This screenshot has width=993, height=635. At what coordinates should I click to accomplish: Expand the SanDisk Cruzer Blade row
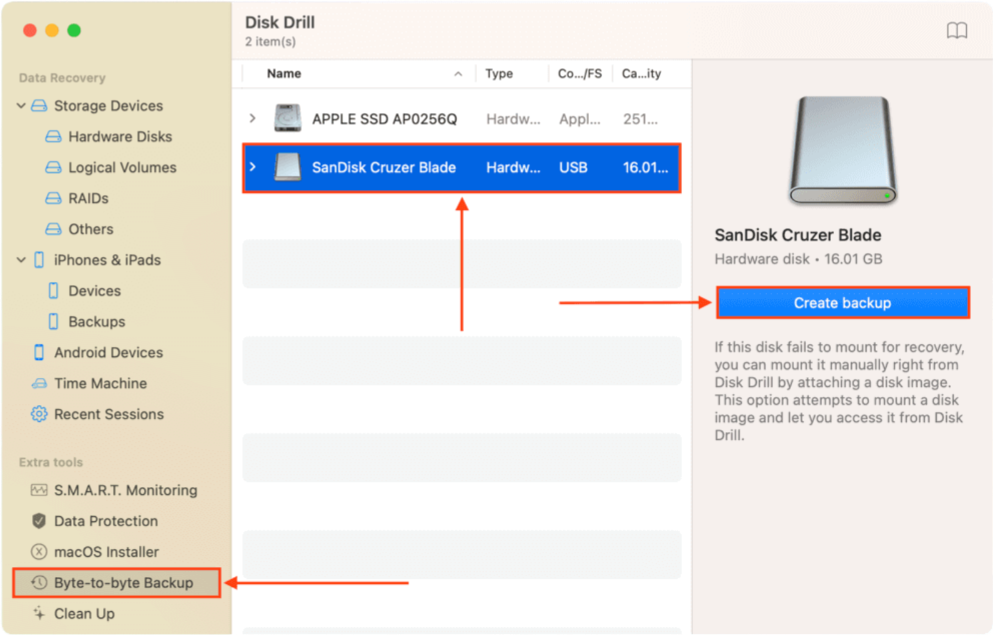[x=252, y=168]
